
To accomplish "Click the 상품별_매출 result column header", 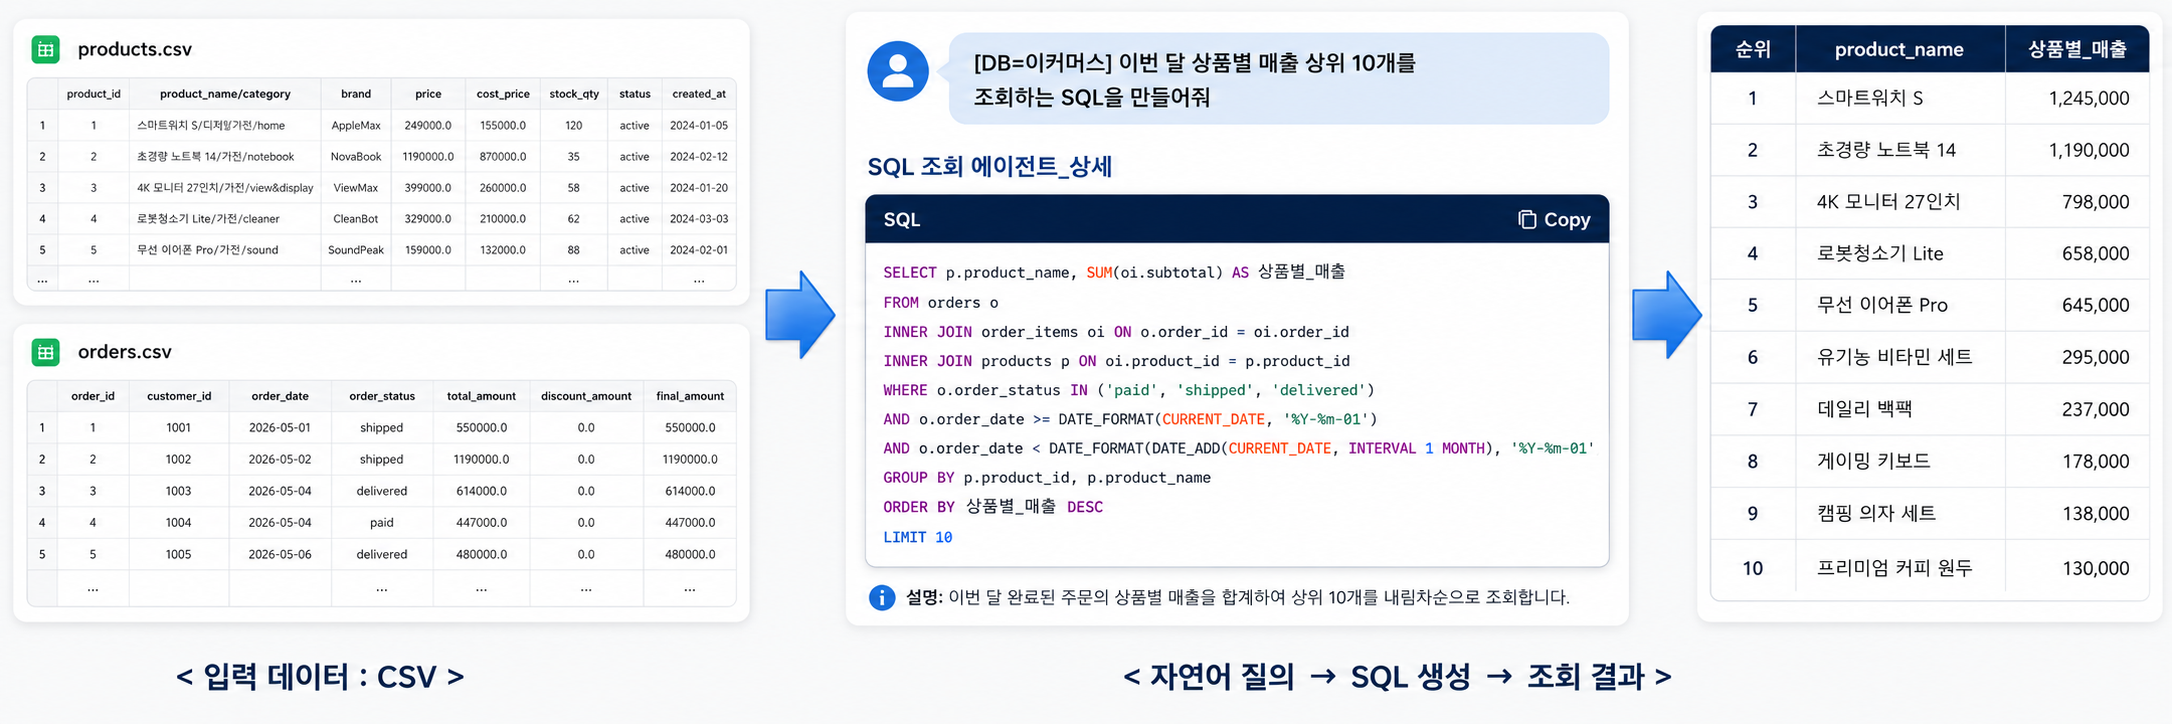I will (2077, 49).
